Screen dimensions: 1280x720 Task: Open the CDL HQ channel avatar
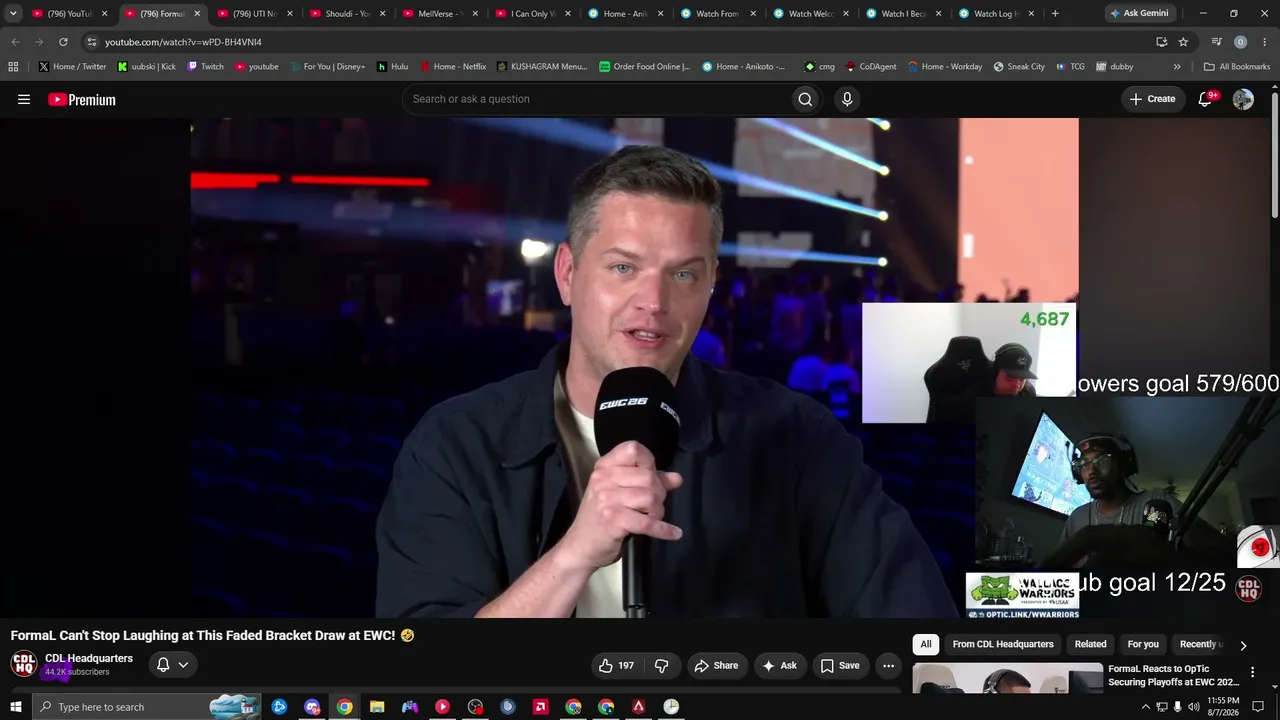pyautogui.click(x=24, y=664)
